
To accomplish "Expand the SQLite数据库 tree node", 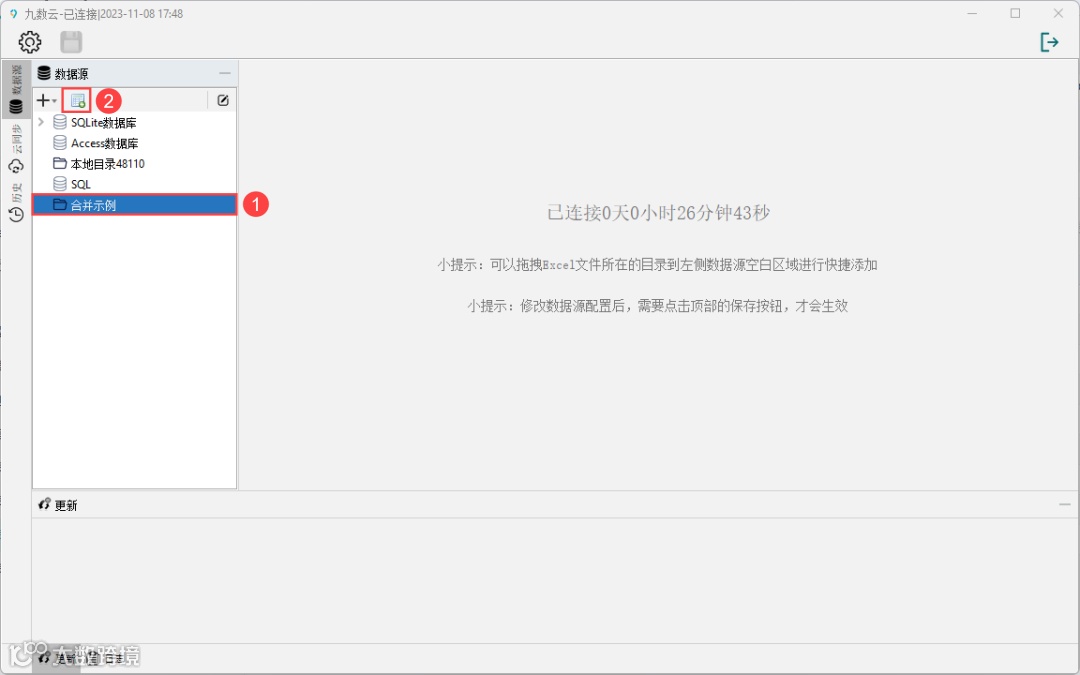I will pos(40,121).
